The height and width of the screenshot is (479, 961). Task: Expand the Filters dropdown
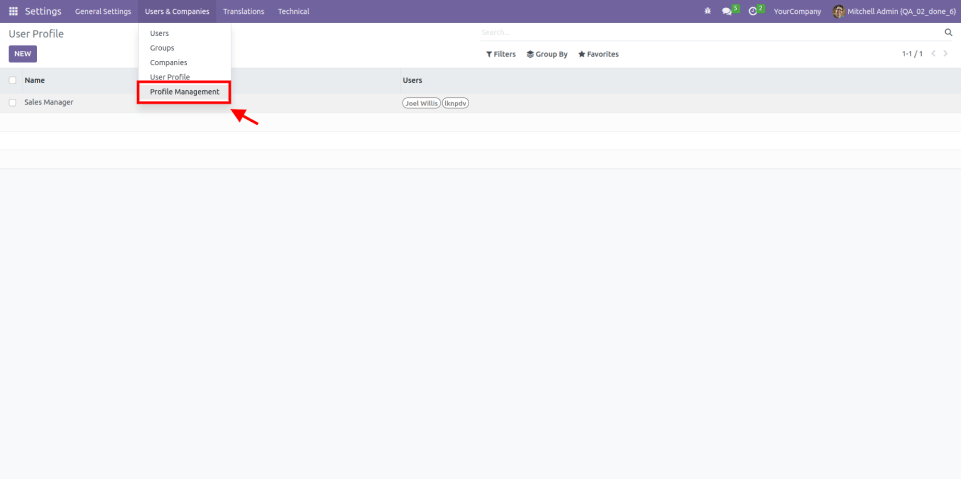[500, 54]
